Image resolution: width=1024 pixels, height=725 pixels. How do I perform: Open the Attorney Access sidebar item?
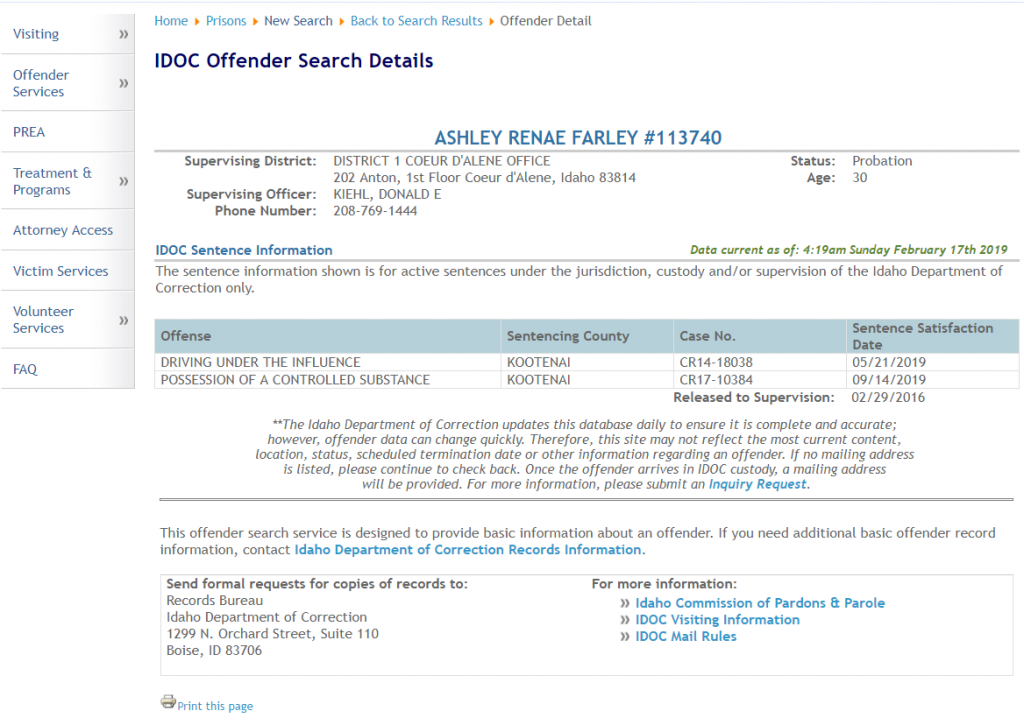[63, 230]
